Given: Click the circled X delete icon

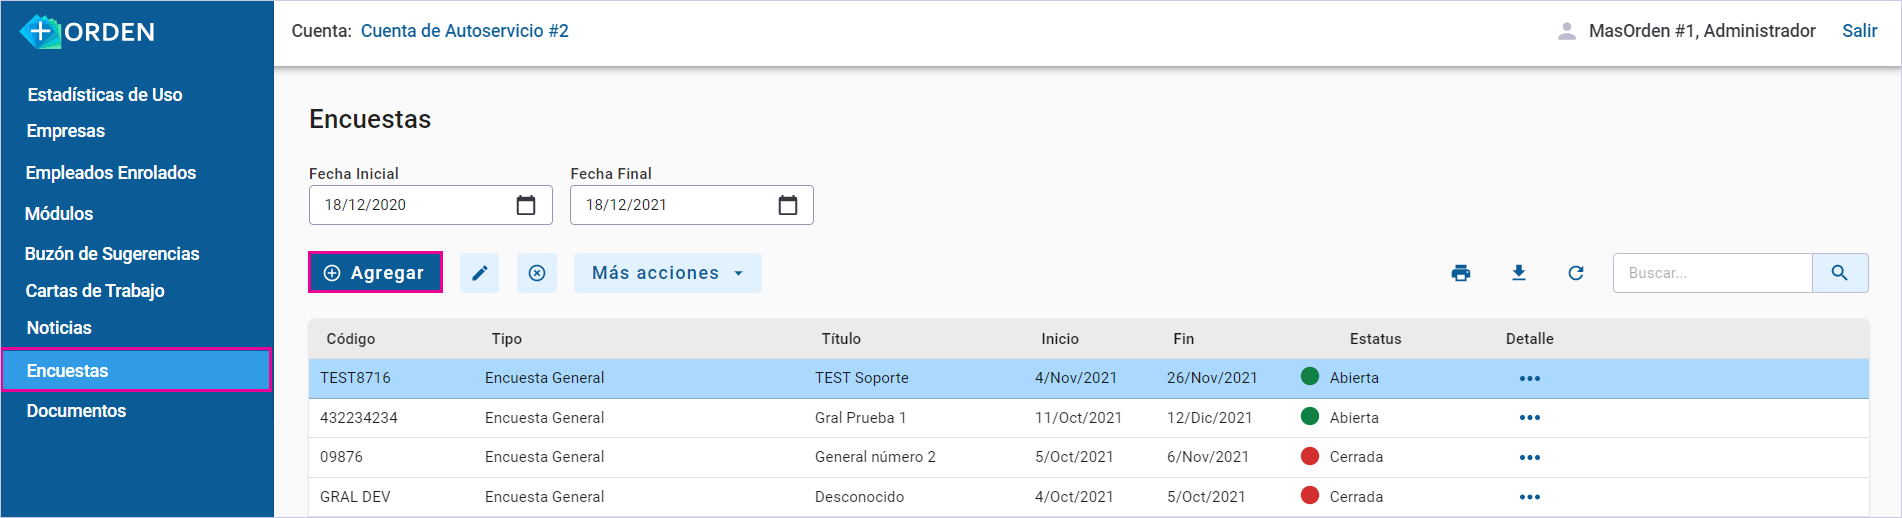Looking at the screenshot, I should pos(537,273).
